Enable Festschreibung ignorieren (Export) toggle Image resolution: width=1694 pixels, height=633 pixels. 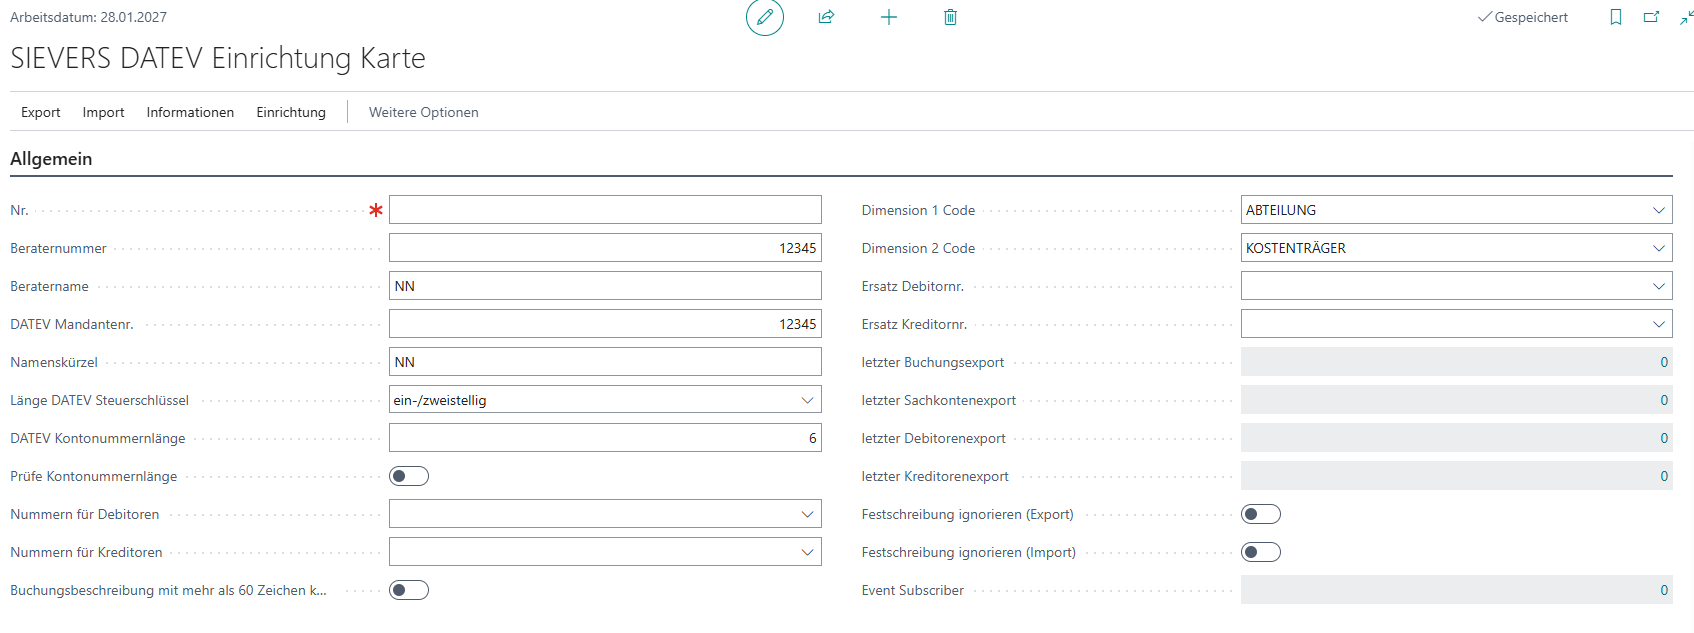1260,514
